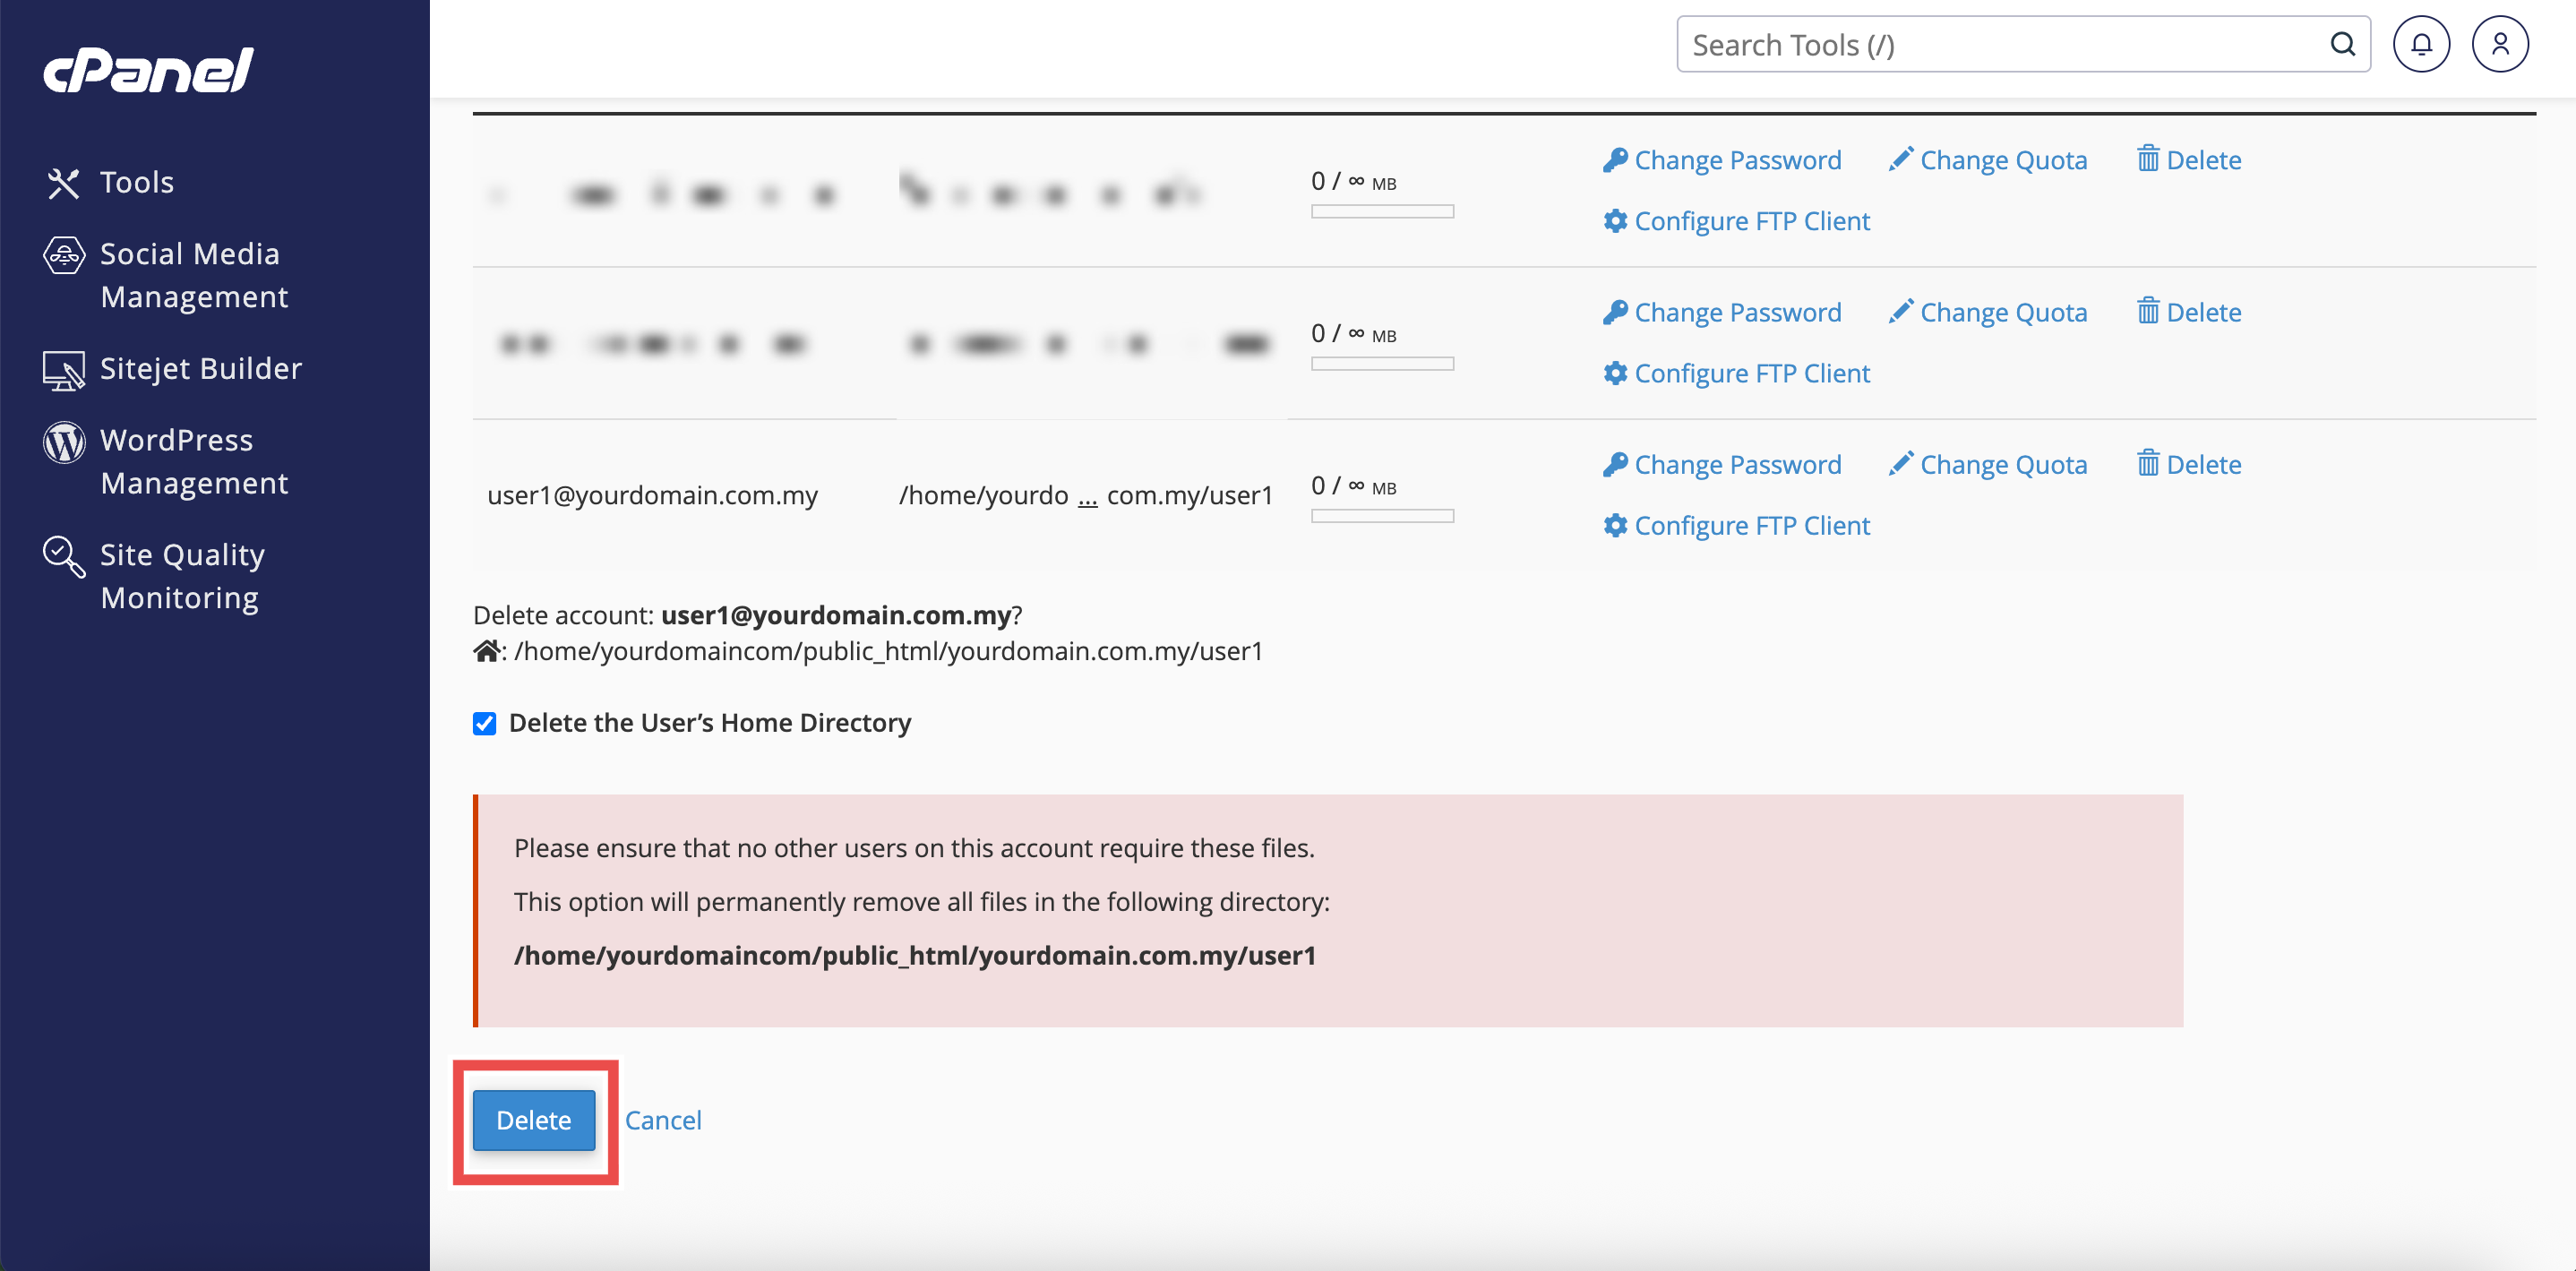Confirm with the blue Delete button
Image resolution: width=2576 pixels, height=1271 pixels.
[534, 1120]
